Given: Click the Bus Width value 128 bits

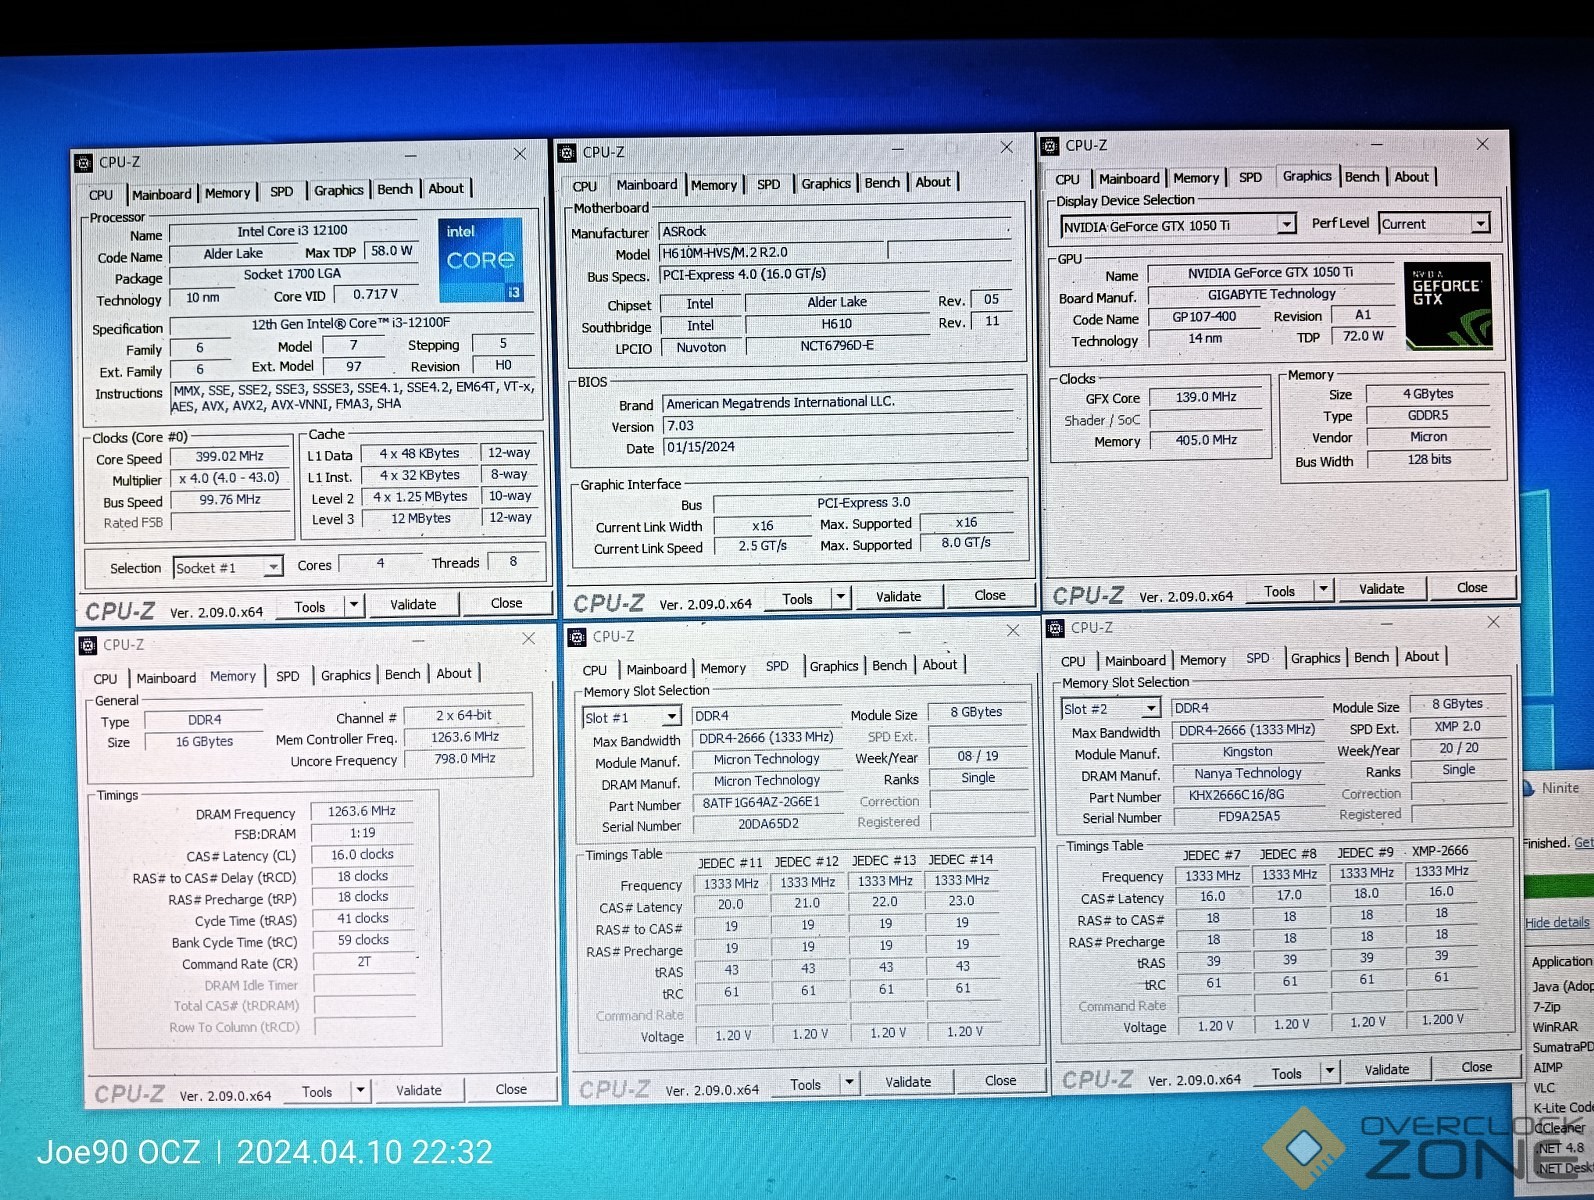Looking at the screenshot, I should pos(1428,459).
